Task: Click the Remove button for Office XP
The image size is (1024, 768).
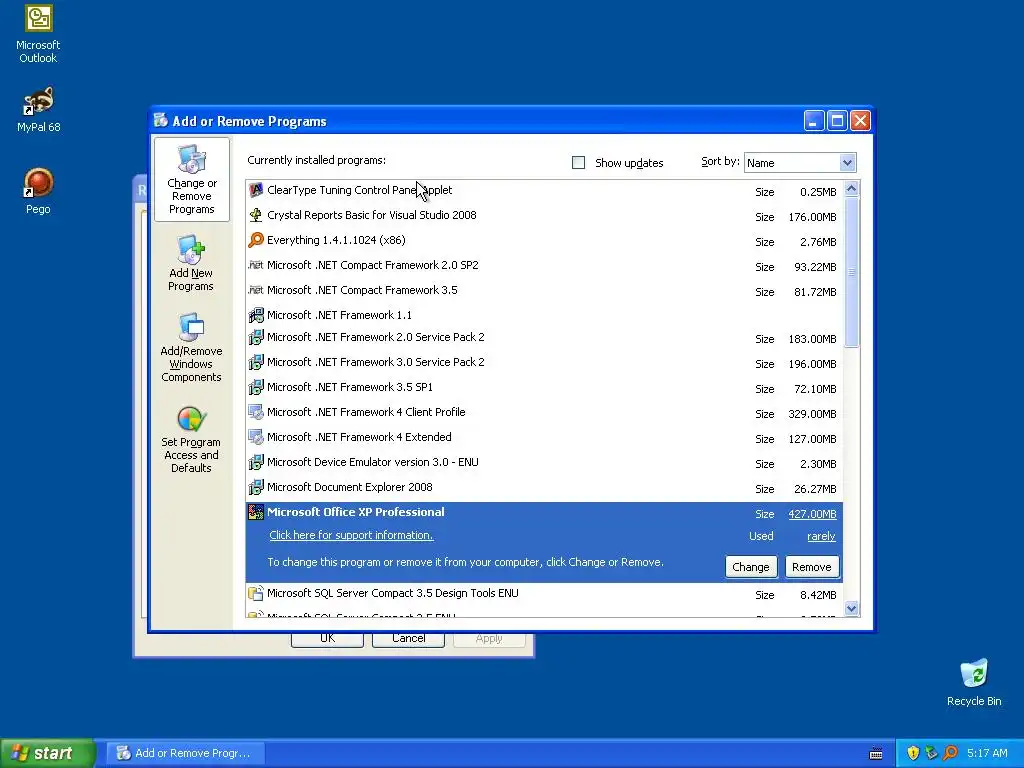Action: pyautogui.click(x=812, y=567)
